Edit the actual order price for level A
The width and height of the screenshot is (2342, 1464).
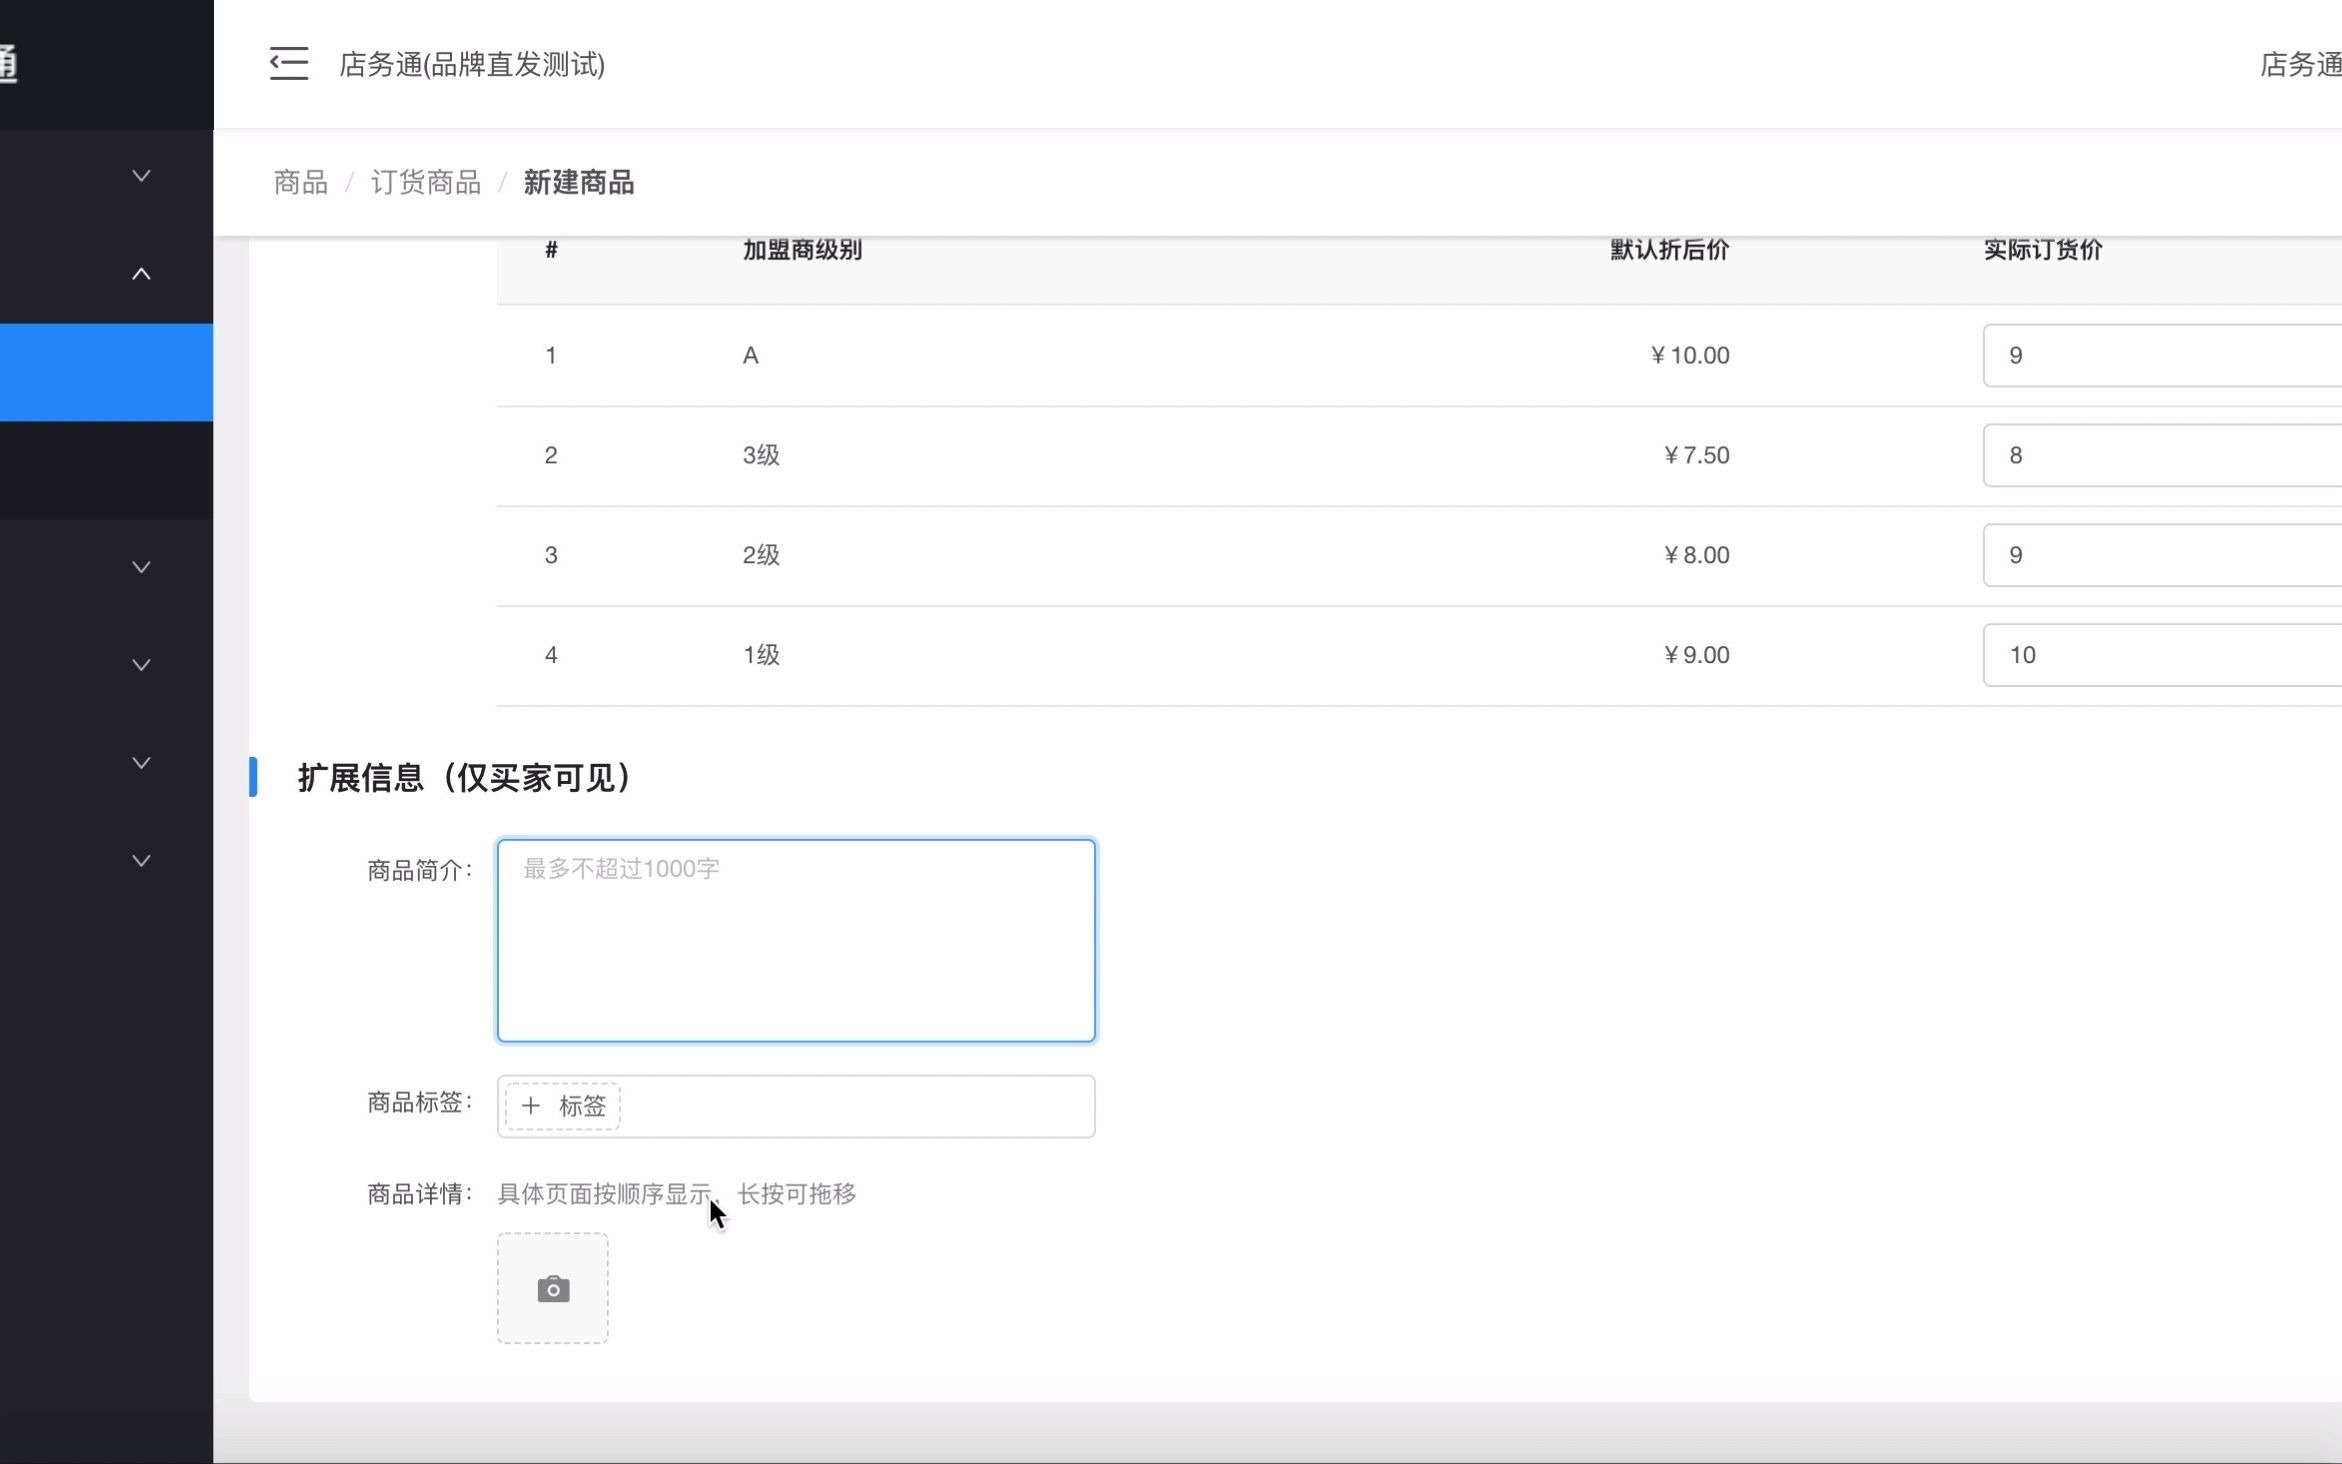tap(2162, 355)
